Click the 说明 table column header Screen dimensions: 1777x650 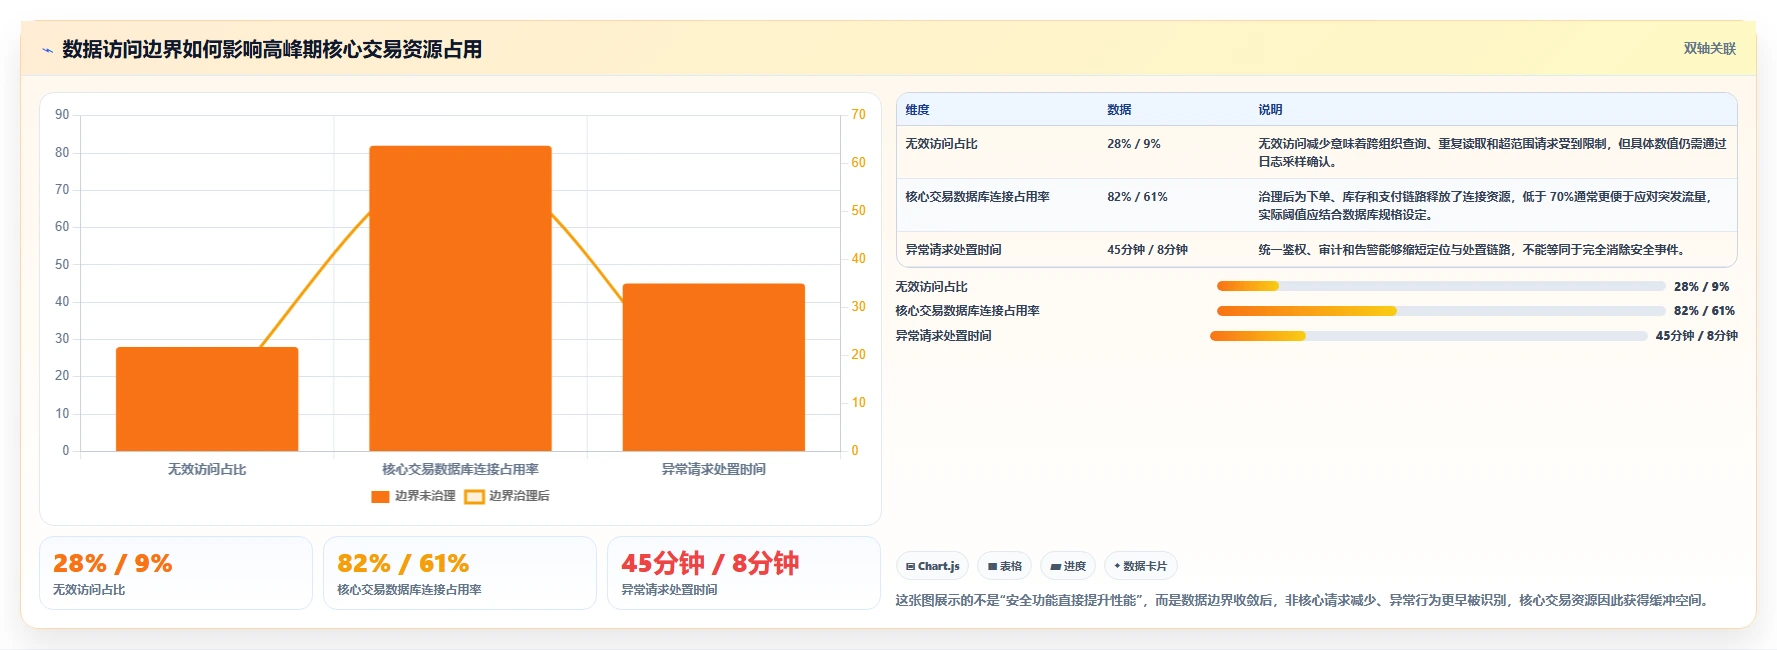coord(1270,110)
